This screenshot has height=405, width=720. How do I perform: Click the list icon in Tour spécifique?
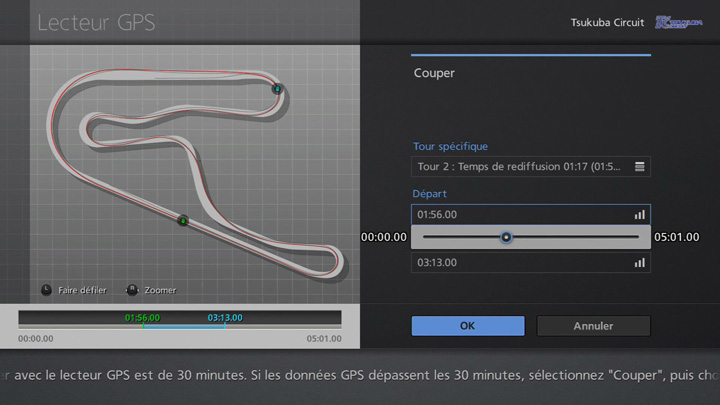(x=639, y=166)
